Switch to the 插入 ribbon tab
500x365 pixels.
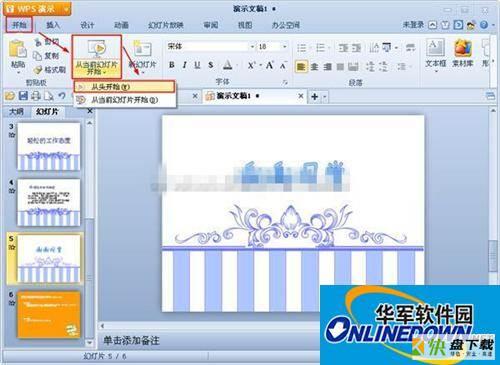click(53, 25)
